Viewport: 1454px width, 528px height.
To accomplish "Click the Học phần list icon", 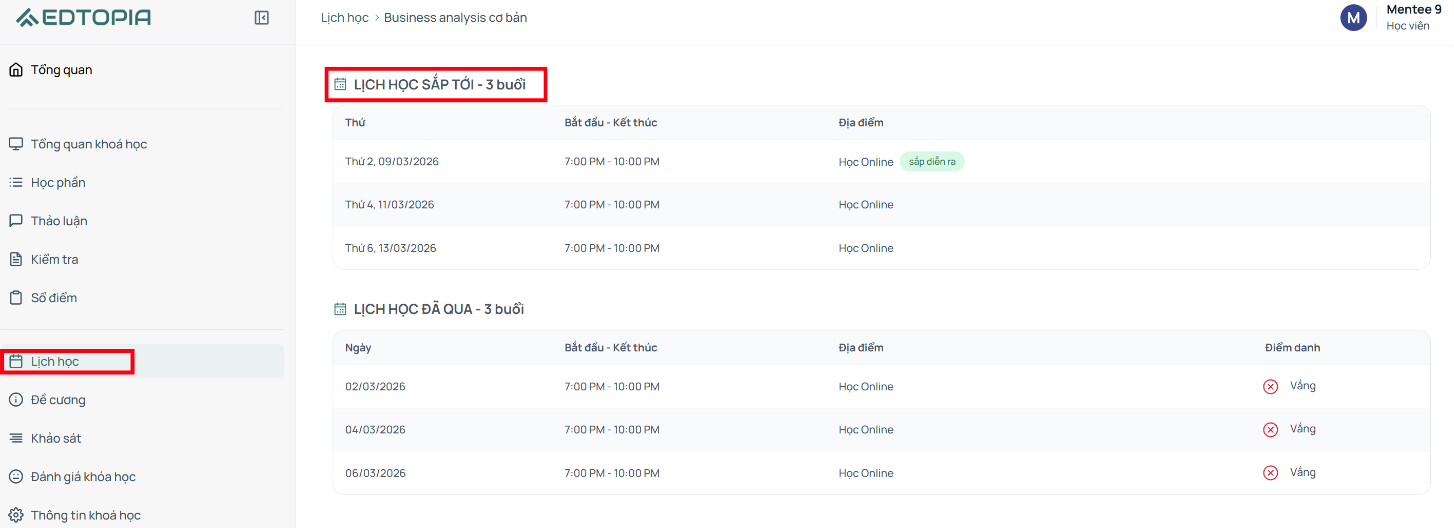I will coord(16,182).
